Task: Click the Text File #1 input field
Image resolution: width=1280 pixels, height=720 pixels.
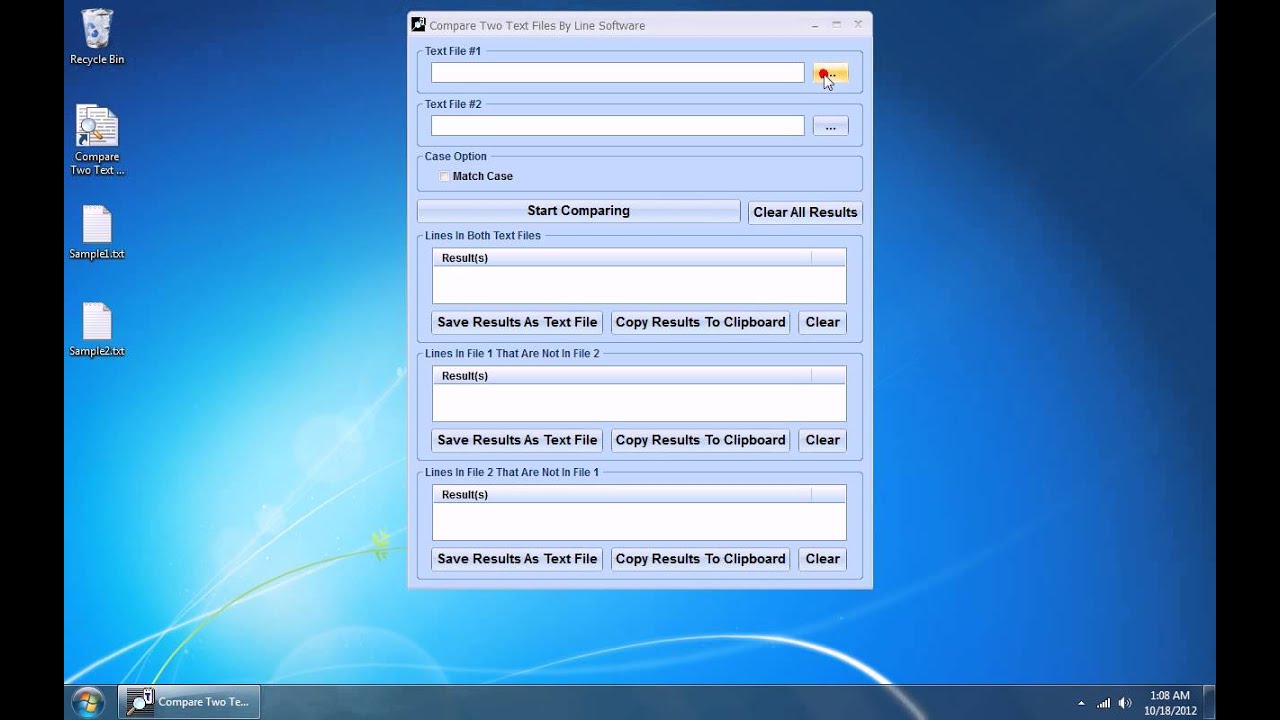Action: pyautogui.click(x=616, y=72)
